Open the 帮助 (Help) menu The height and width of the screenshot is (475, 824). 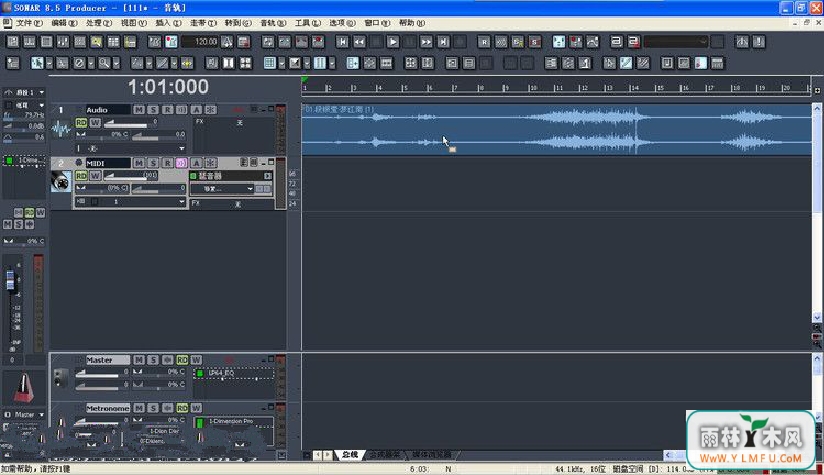411,23
